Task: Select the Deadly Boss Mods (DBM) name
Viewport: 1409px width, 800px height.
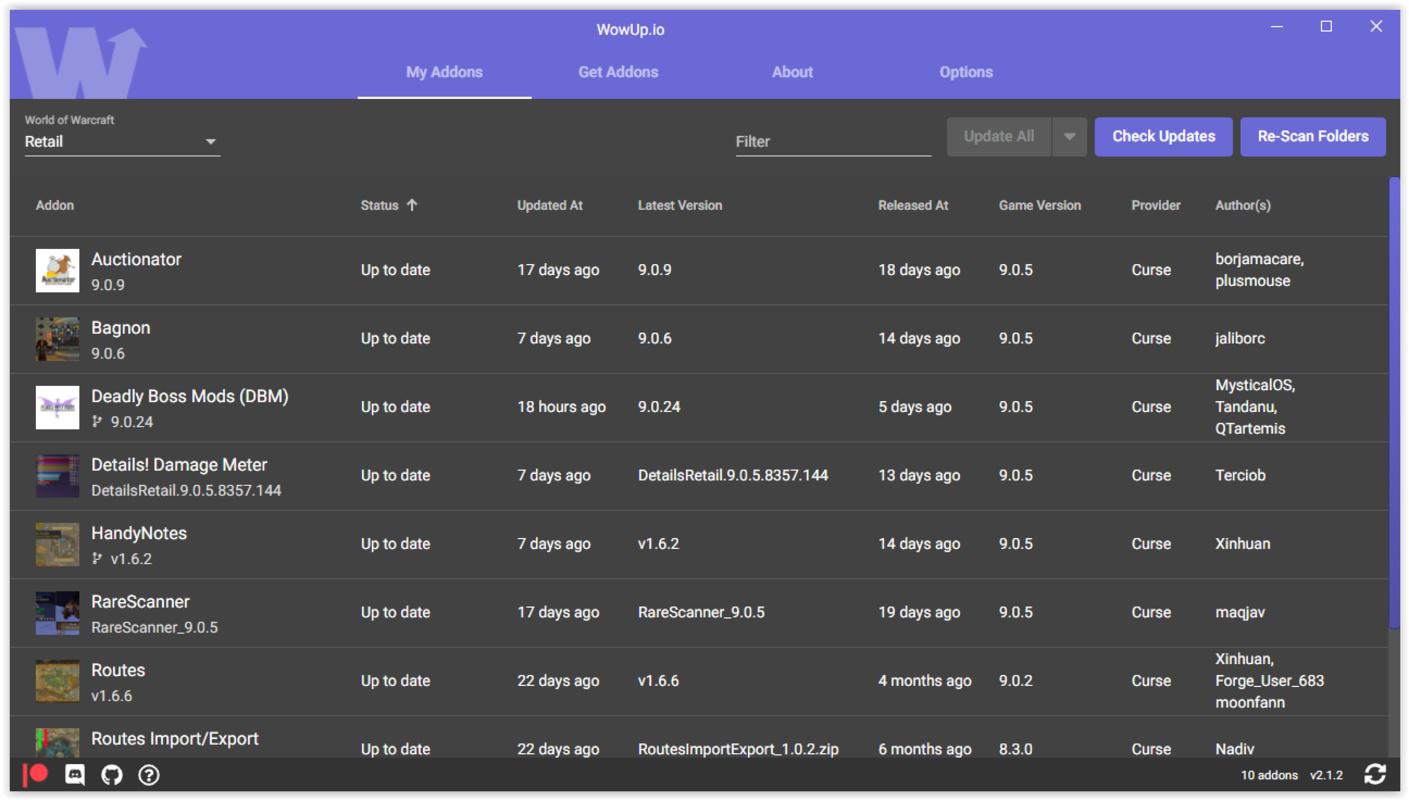Action: (x=190, y=396)
